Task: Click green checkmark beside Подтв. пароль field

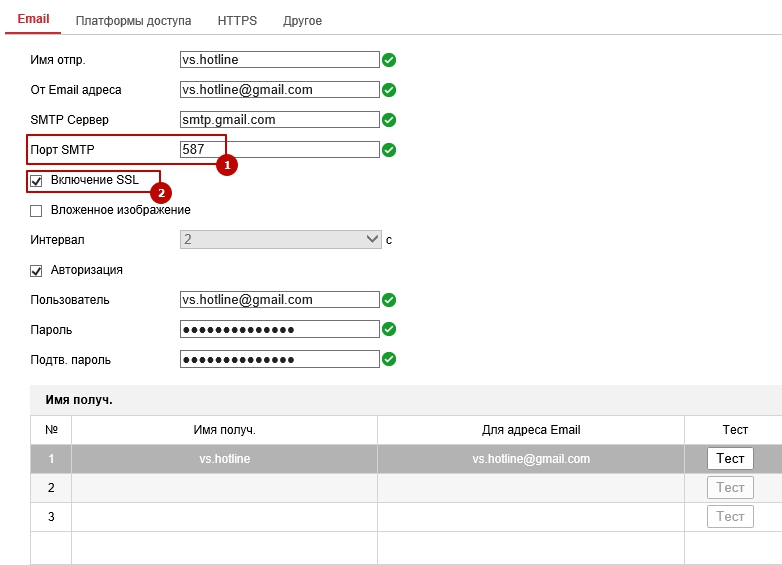Action: pos(389,359)
